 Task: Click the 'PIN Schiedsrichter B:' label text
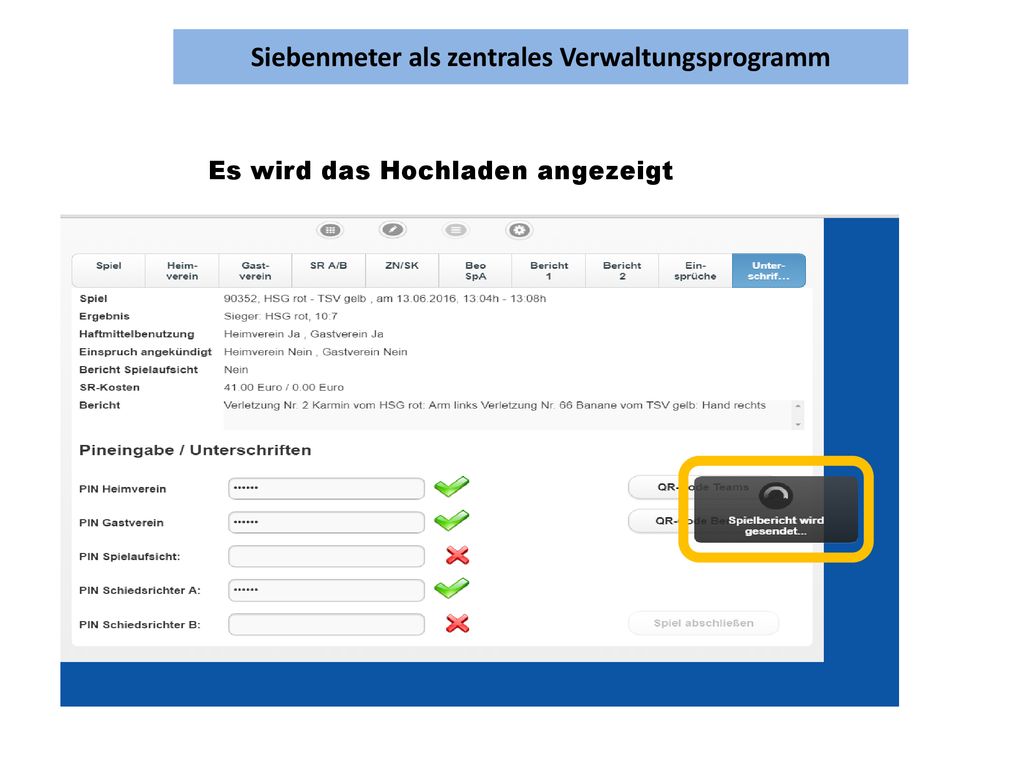point(140,625)
